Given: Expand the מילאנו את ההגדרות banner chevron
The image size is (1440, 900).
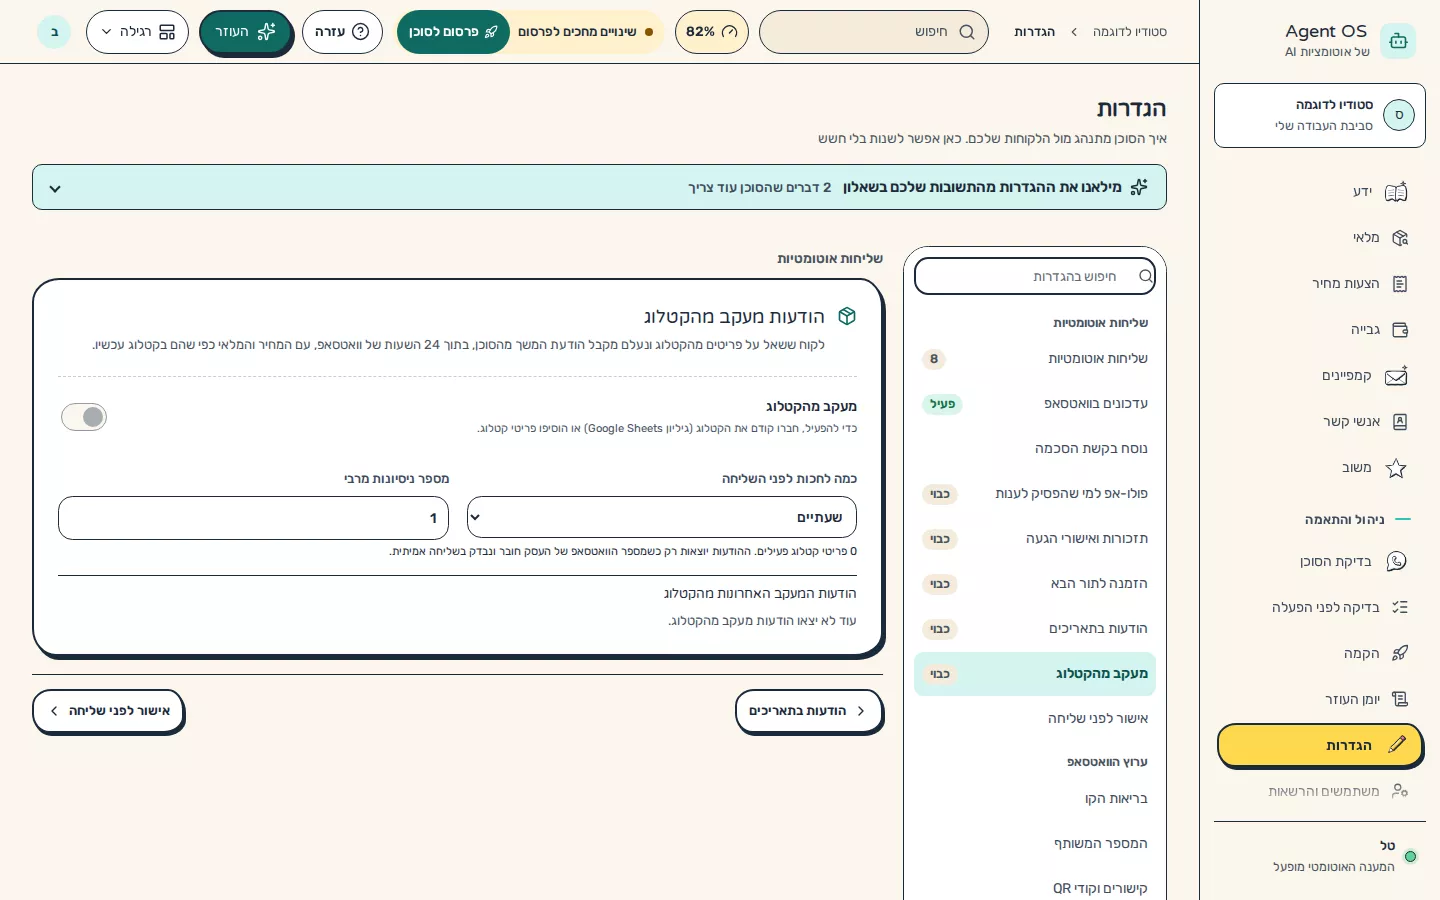Looking at the screenshot, I should point(55,188).
